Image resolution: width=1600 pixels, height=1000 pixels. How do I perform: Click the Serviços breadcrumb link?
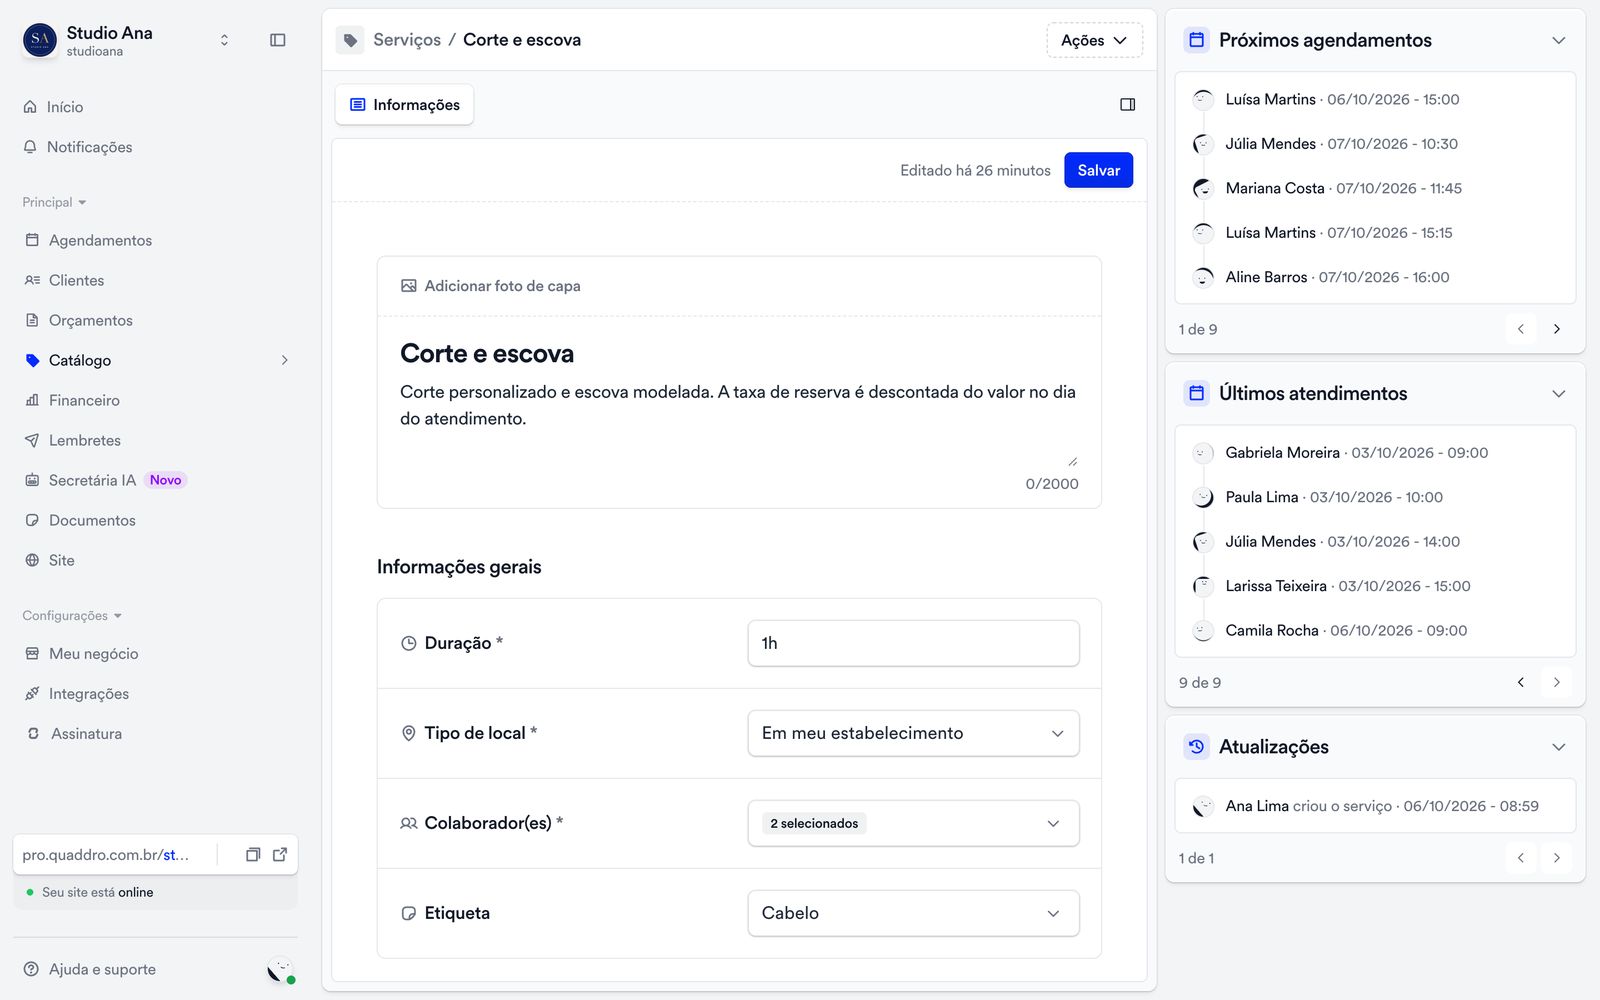click(407, 40)
